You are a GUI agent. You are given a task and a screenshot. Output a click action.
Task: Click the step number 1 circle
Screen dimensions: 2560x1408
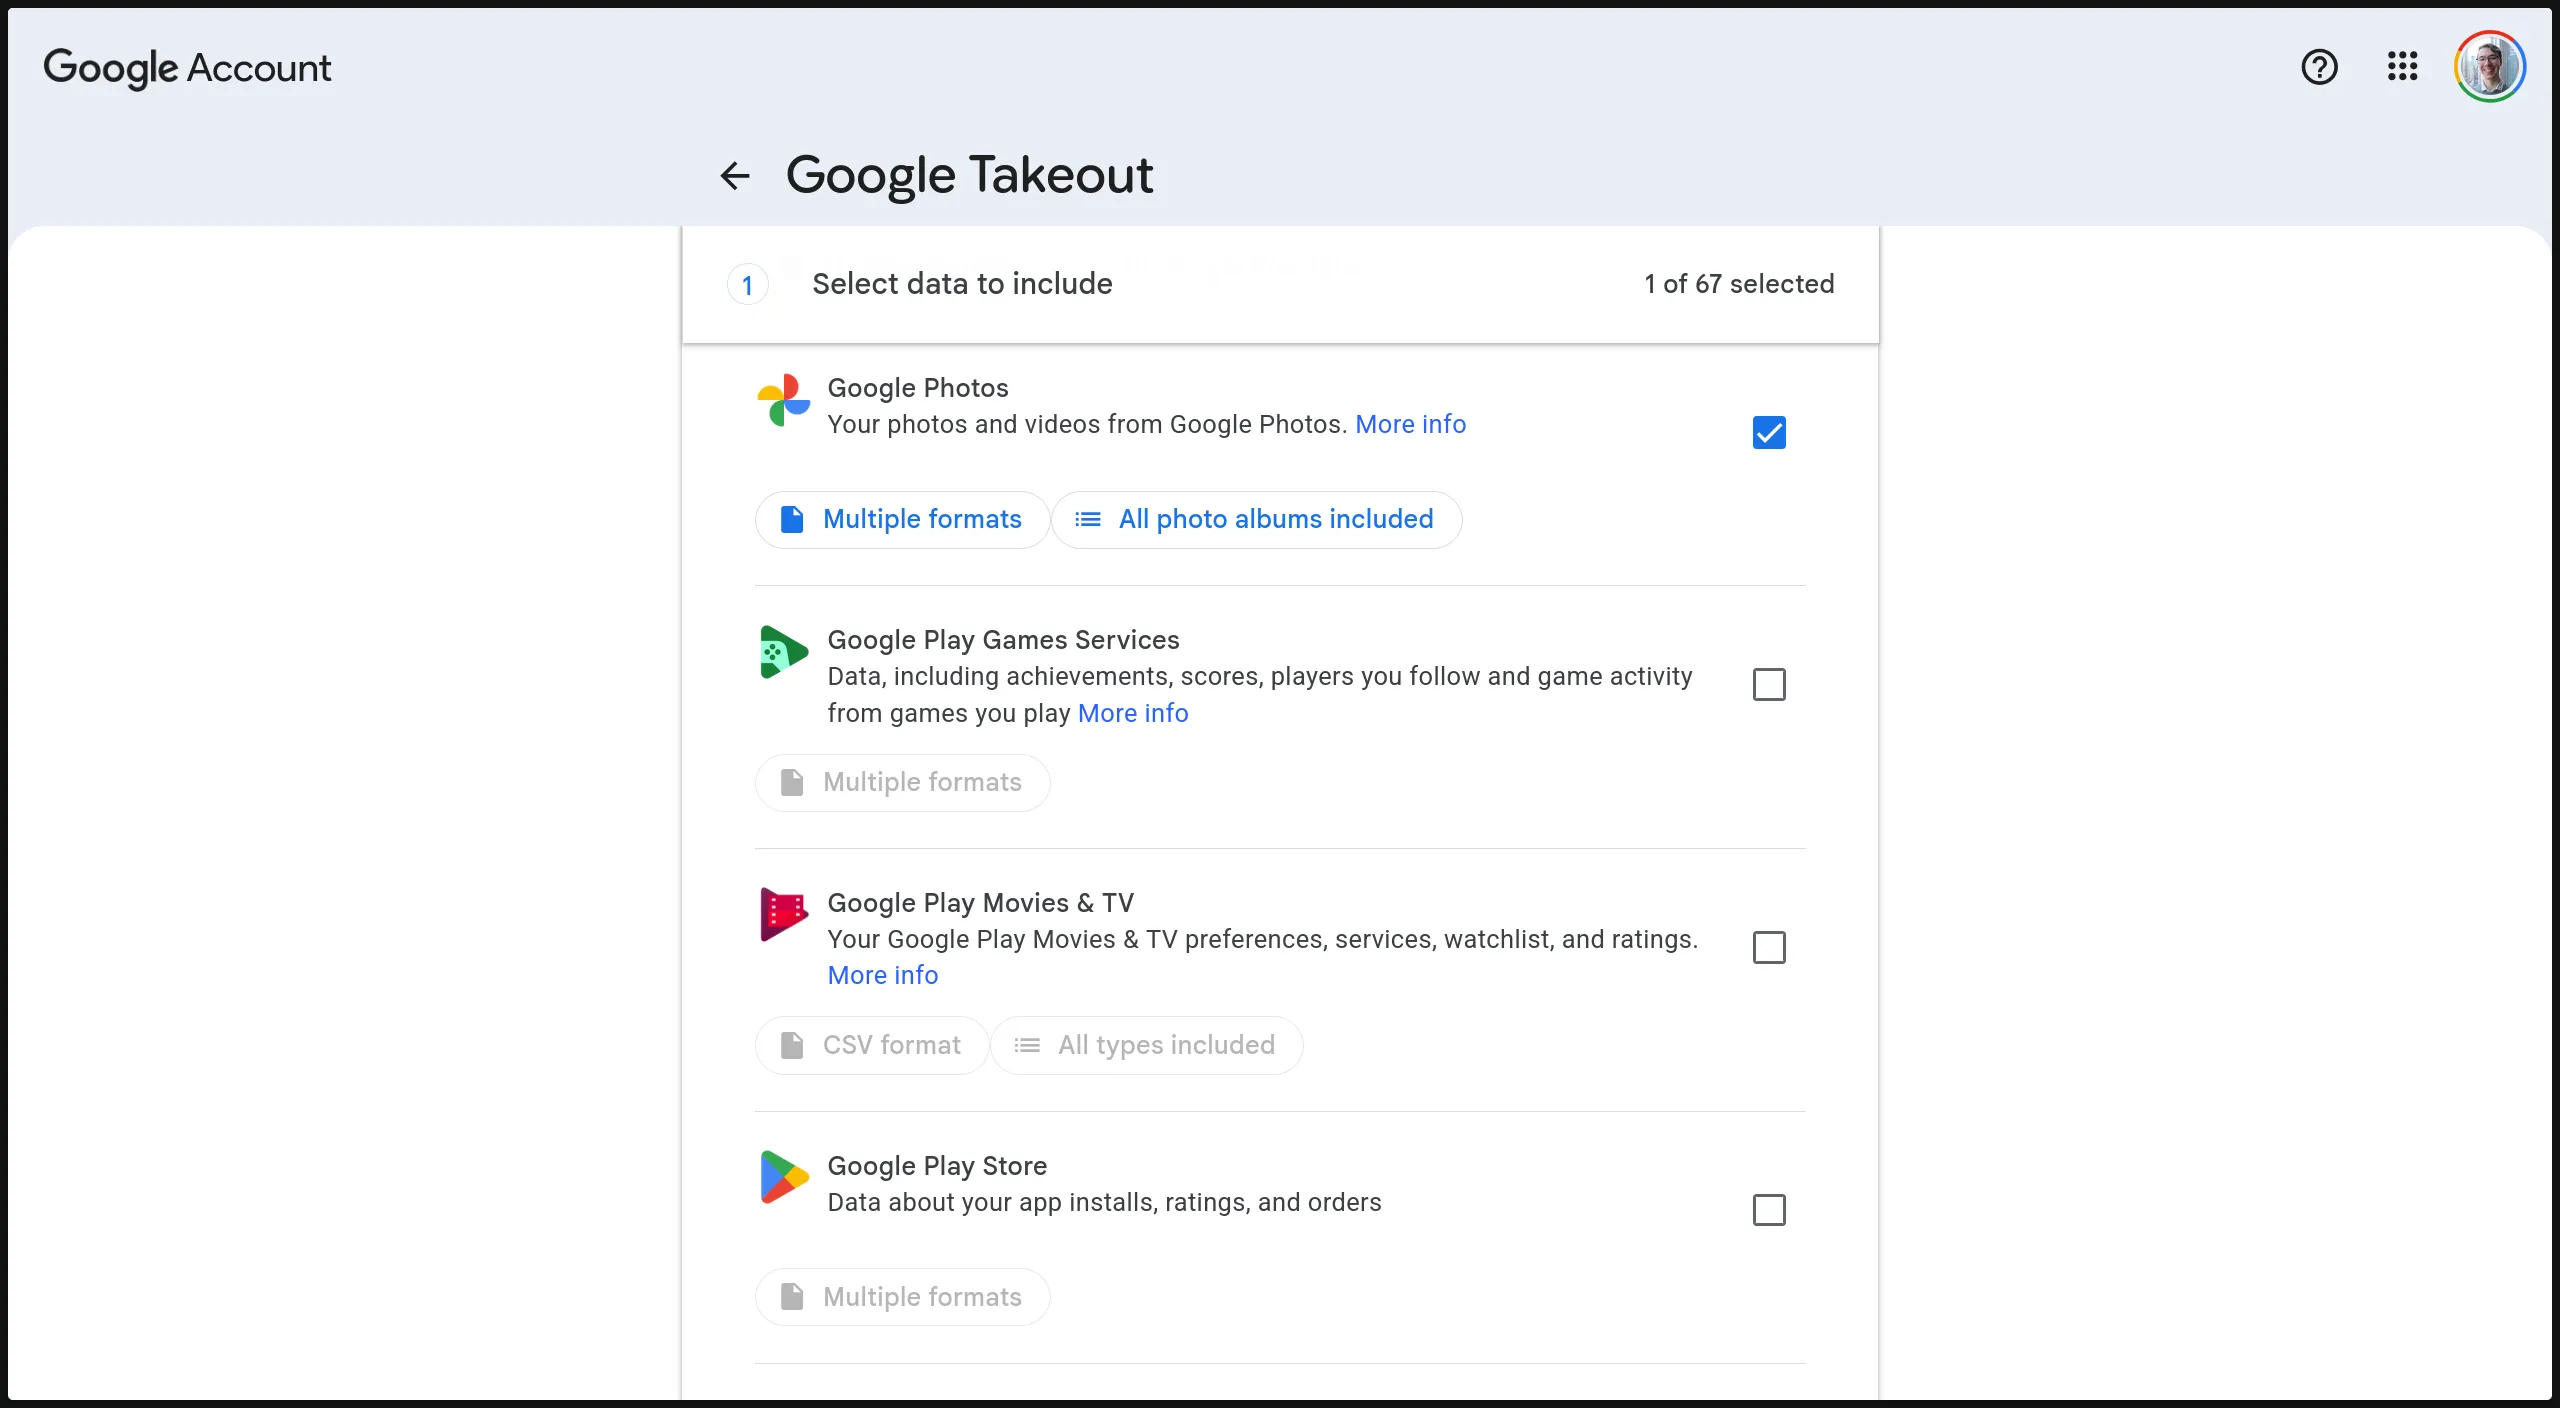tap(747, 285)
